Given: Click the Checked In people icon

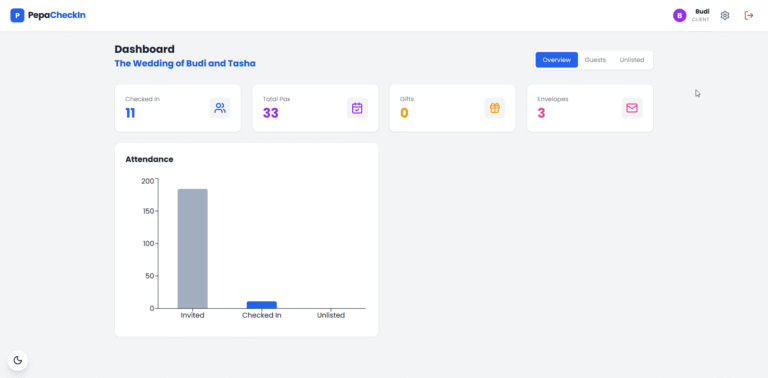Looking at the screenshot, I should (220, 108).
